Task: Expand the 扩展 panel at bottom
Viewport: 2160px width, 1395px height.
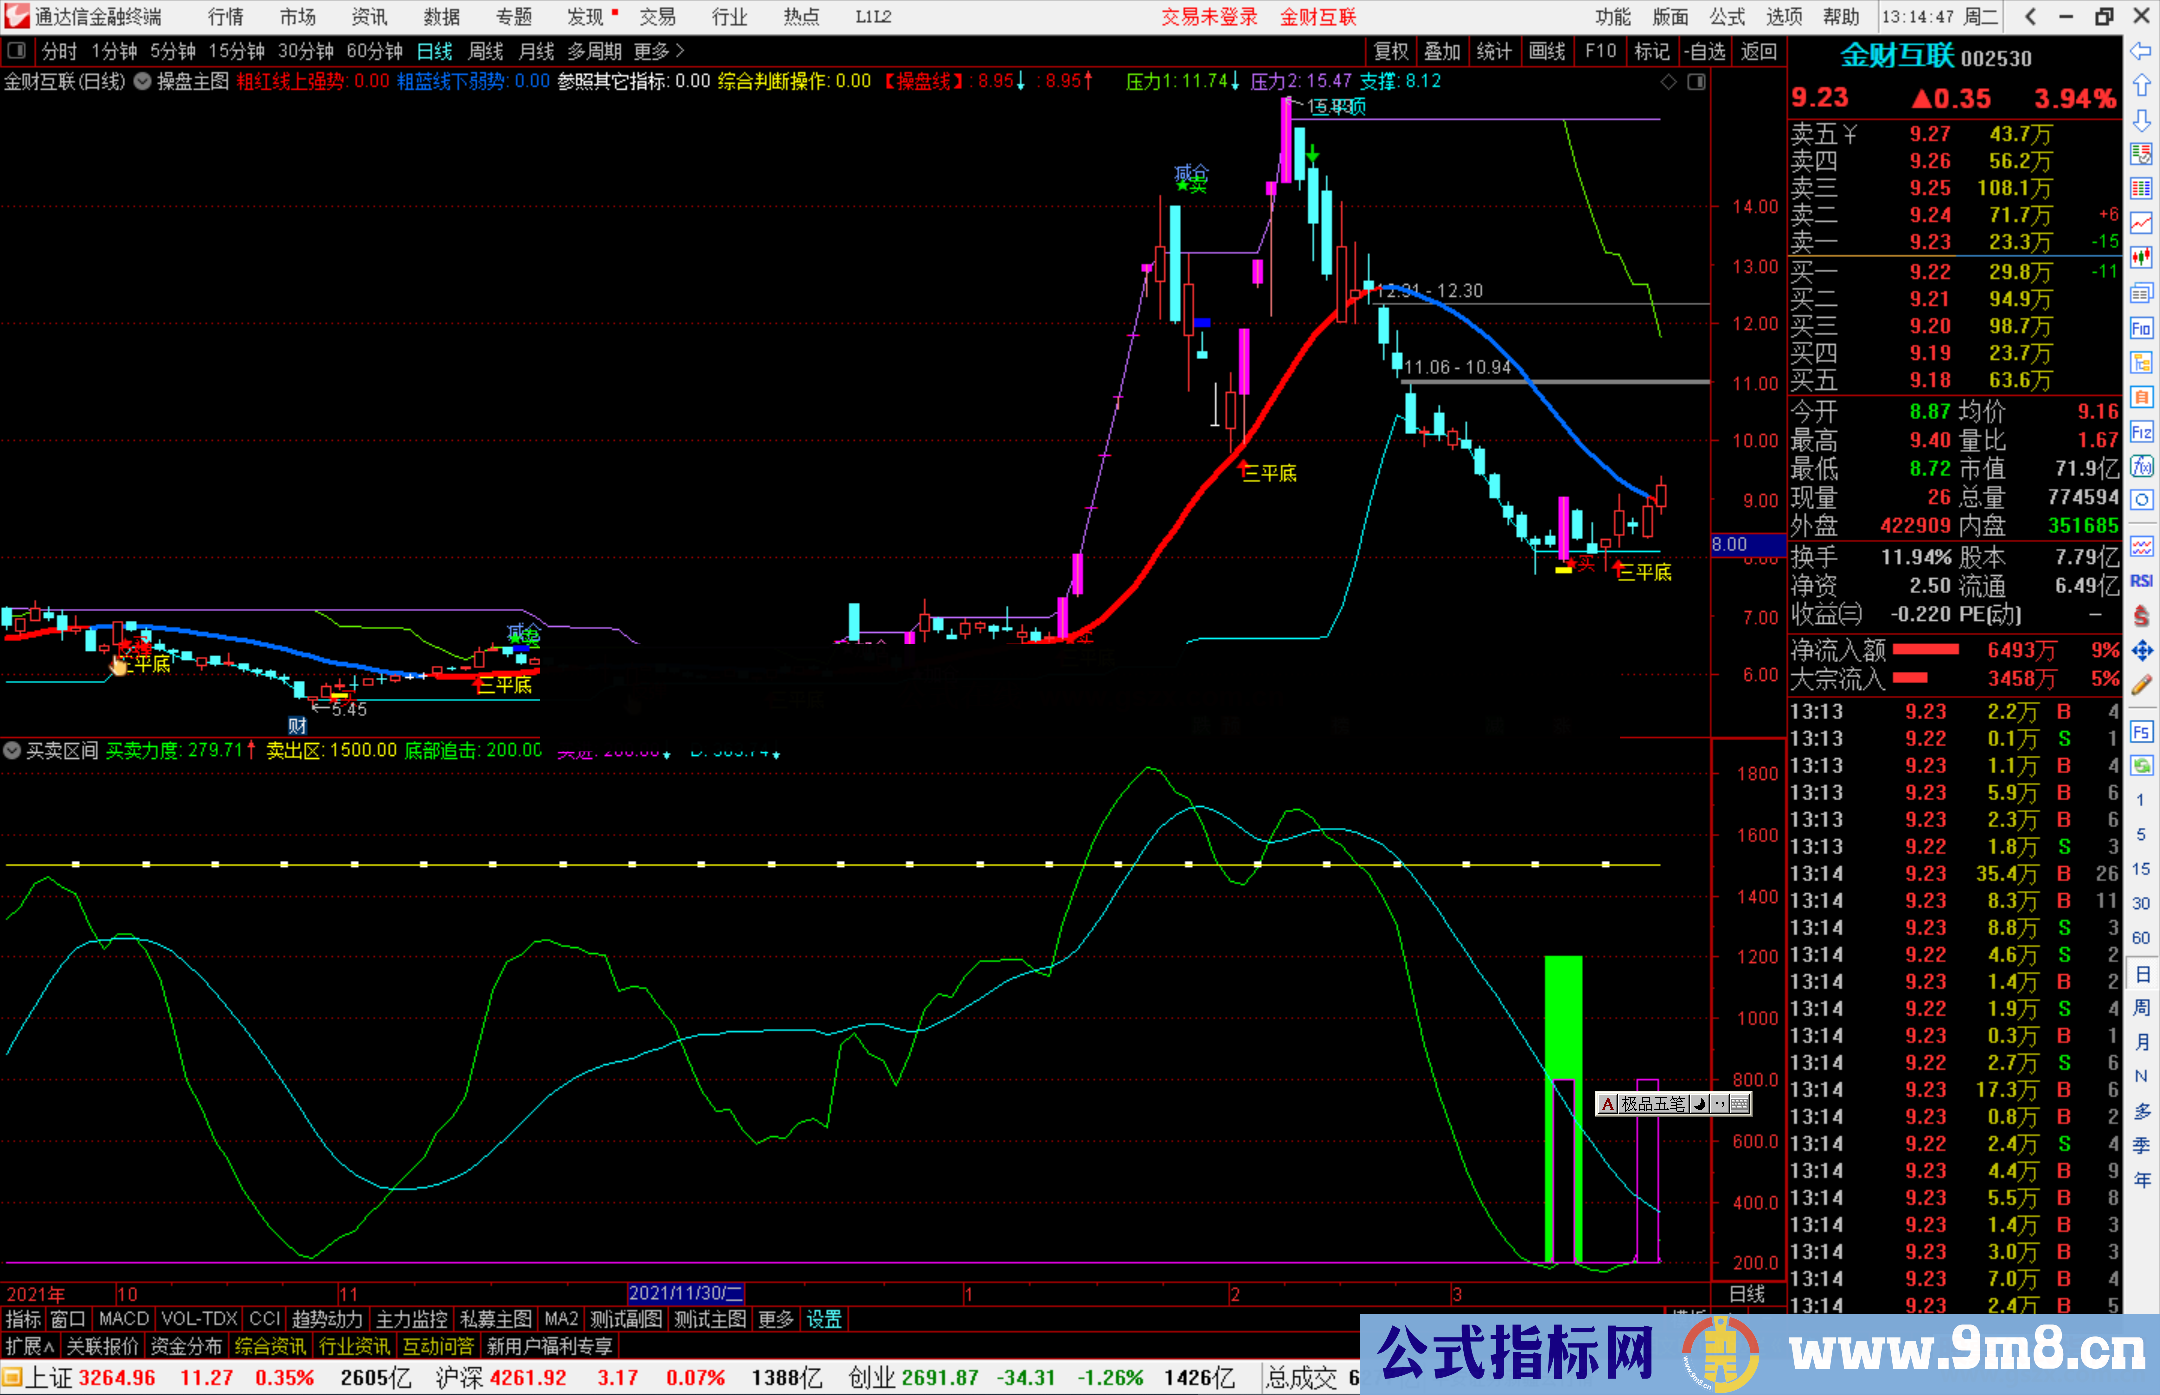Action: click(x=30, y=1346)
